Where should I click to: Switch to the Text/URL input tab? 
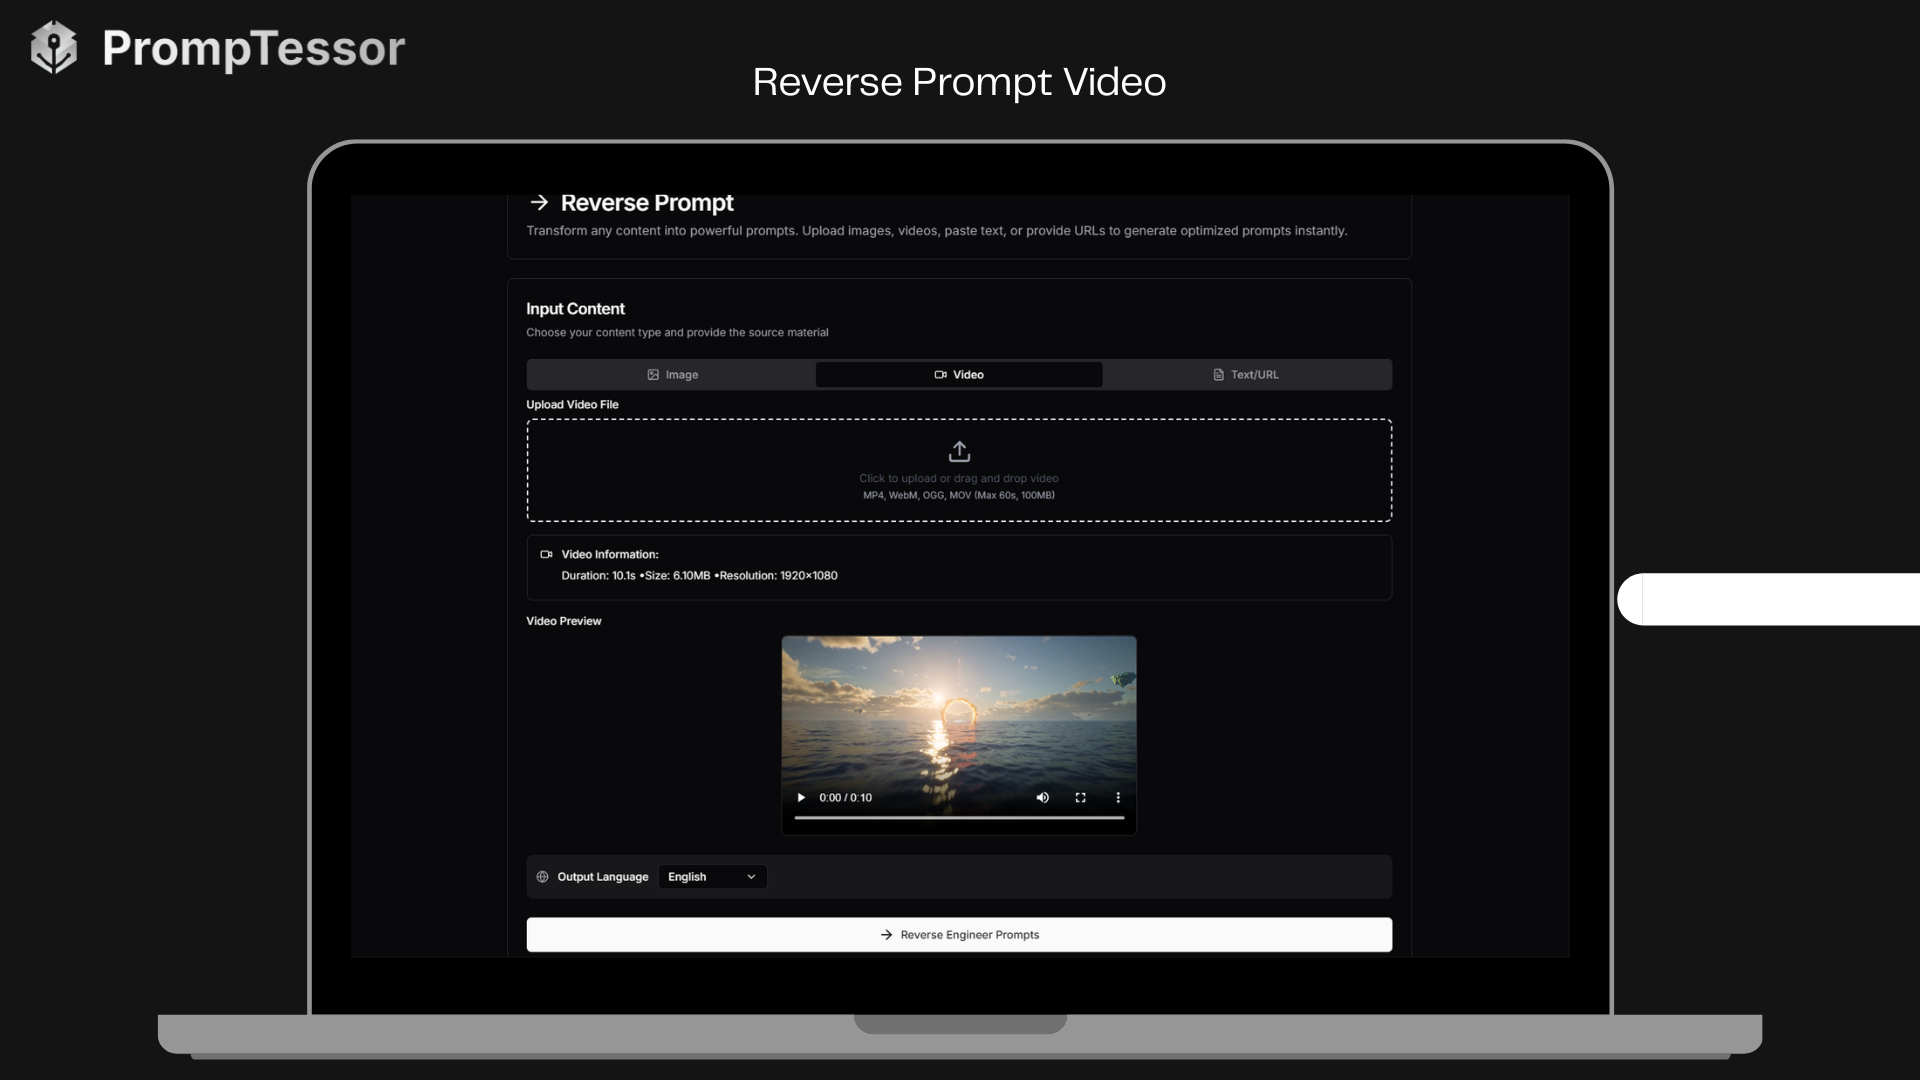pyautogui.click(x=1247, y=374)
